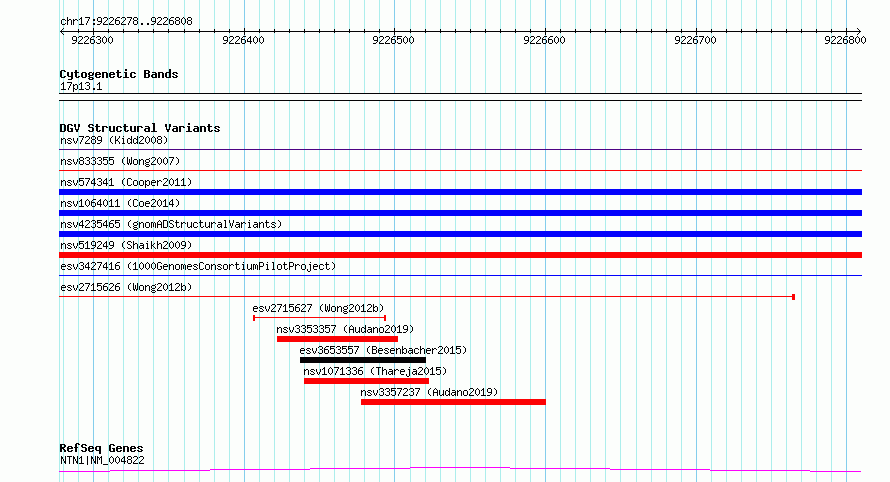Viewport: 890px width, 482px height.
Task: Open the NTN1|NM_004822 gene label
Action: pyautogui.click(x=102, y=460)
